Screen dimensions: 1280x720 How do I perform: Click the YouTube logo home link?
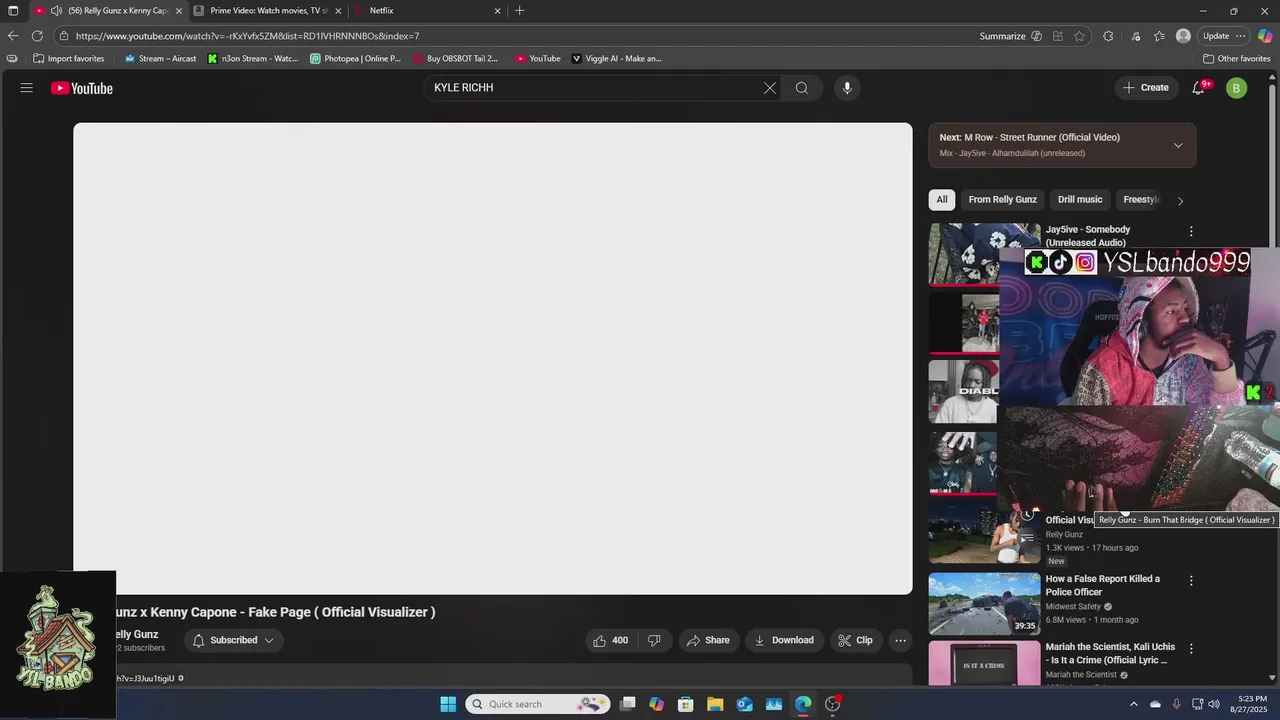(x=82, y=88)
